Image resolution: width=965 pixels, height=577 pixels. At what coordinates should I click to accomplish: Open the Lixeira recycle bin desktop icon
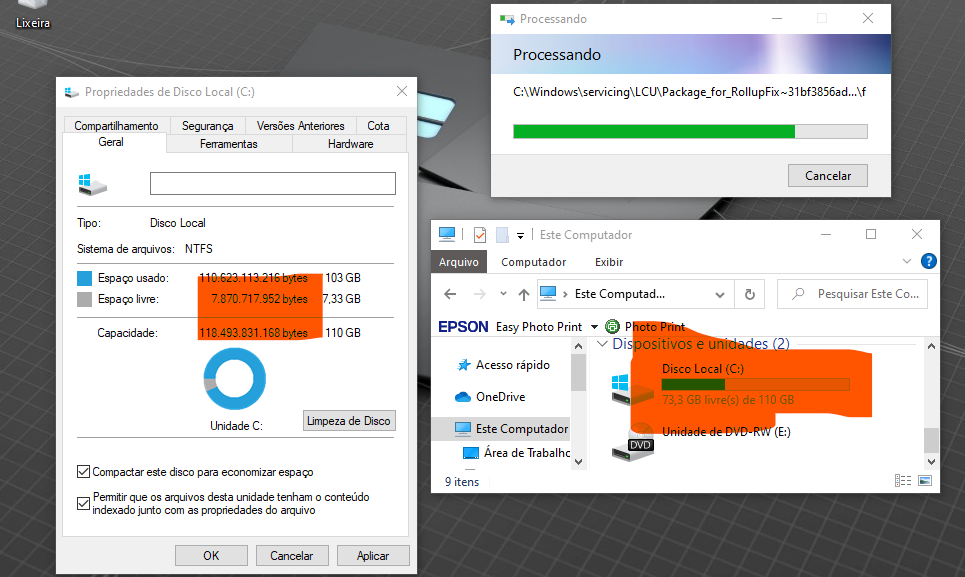32,14
